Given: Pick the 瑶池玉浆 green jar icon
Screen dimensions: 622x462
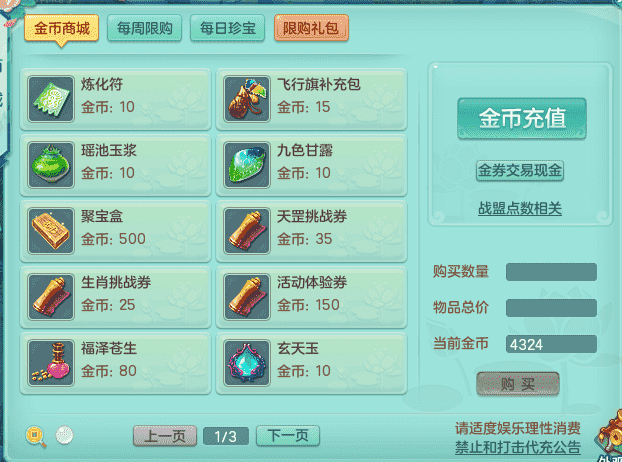Looking at the screenshot, I should click(x=51, y=165).
